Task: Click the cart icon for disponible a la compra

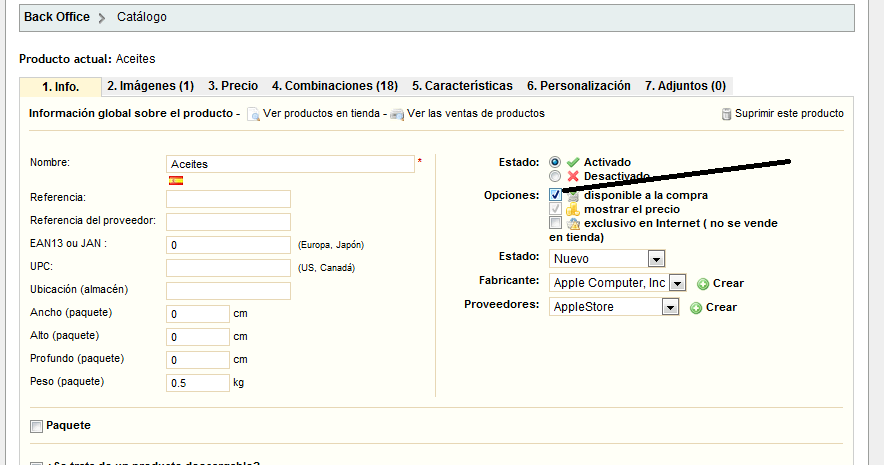Action: tap(573, 196)
